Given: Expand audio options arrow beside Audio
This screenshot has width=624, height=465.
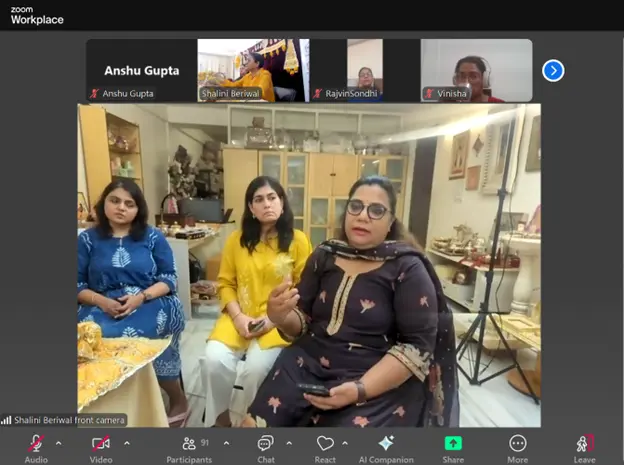Looking at the screenshot, I should pos(59,443).
